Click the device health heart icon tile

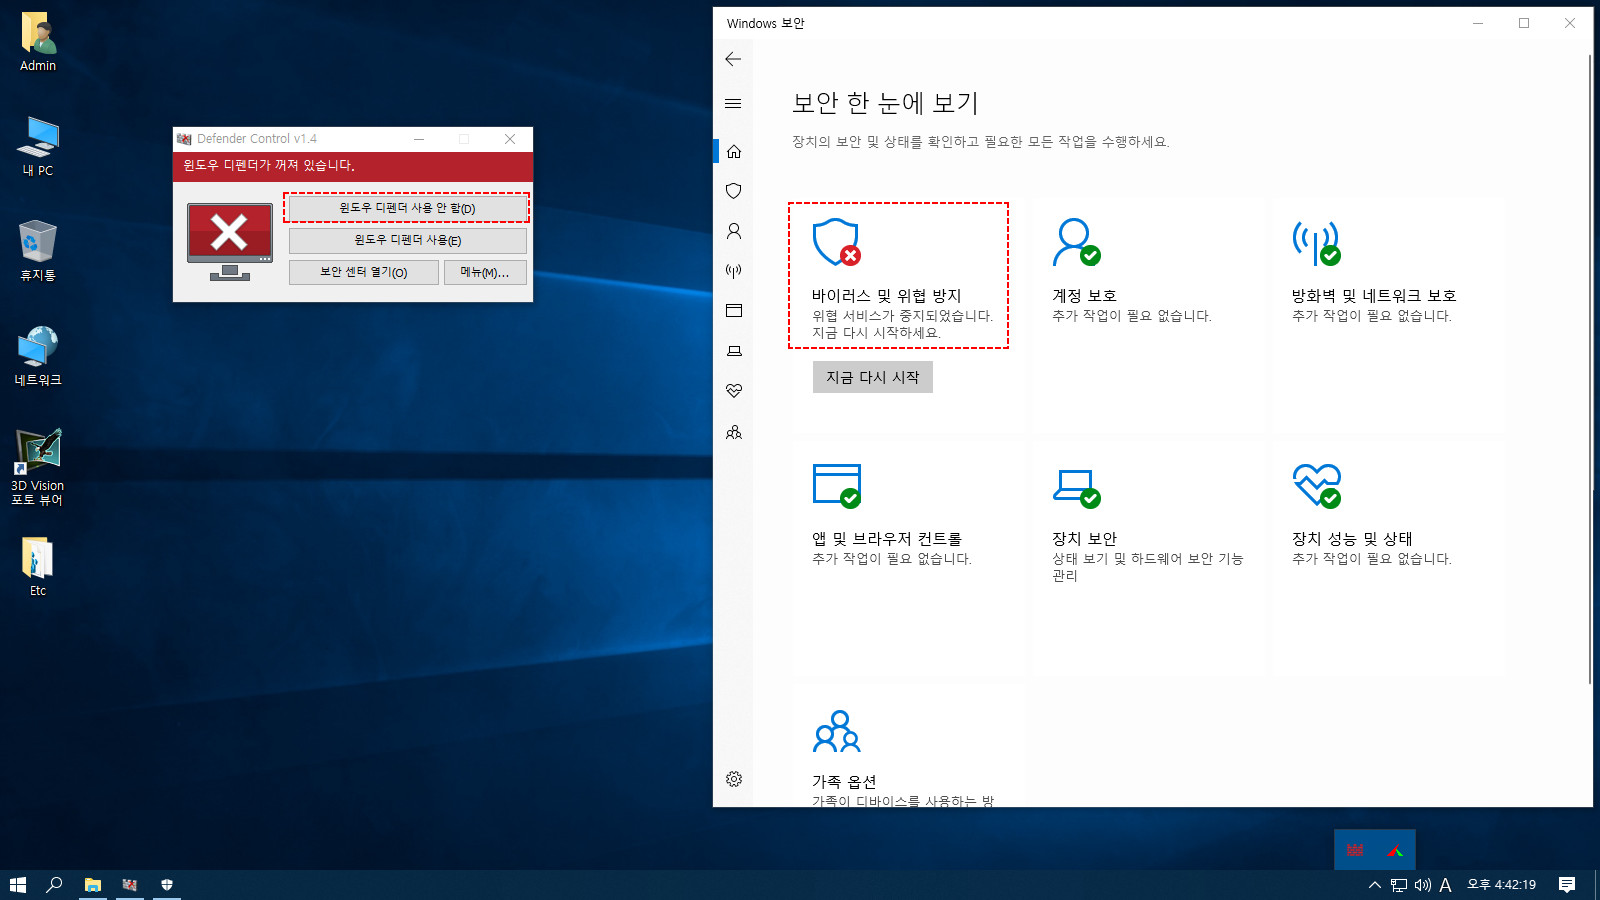pyautogui.click(x=1316, y=485)
